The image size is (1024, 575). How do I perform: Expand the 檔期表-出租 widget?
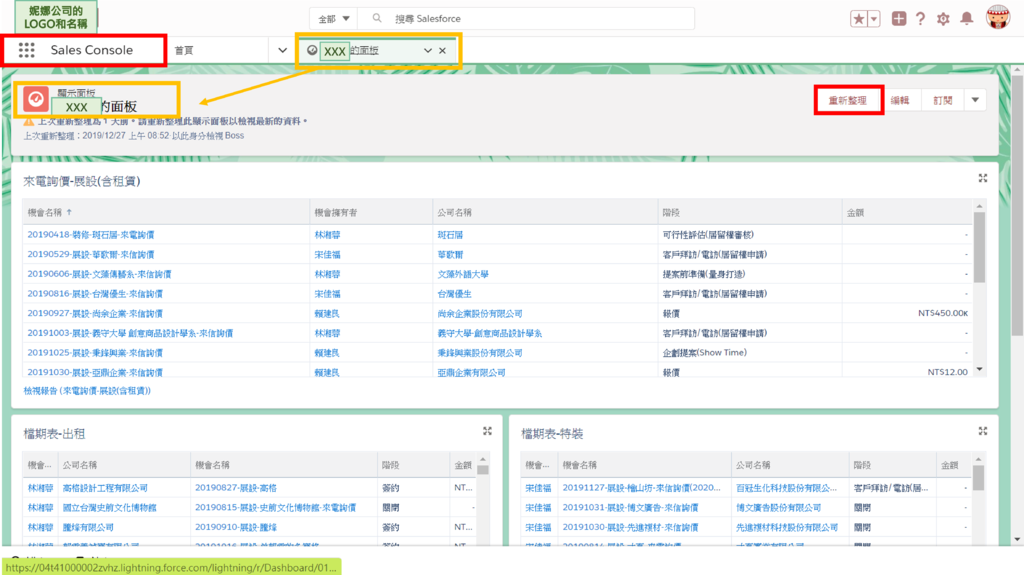pyautogui.click(x=487, y=431)
